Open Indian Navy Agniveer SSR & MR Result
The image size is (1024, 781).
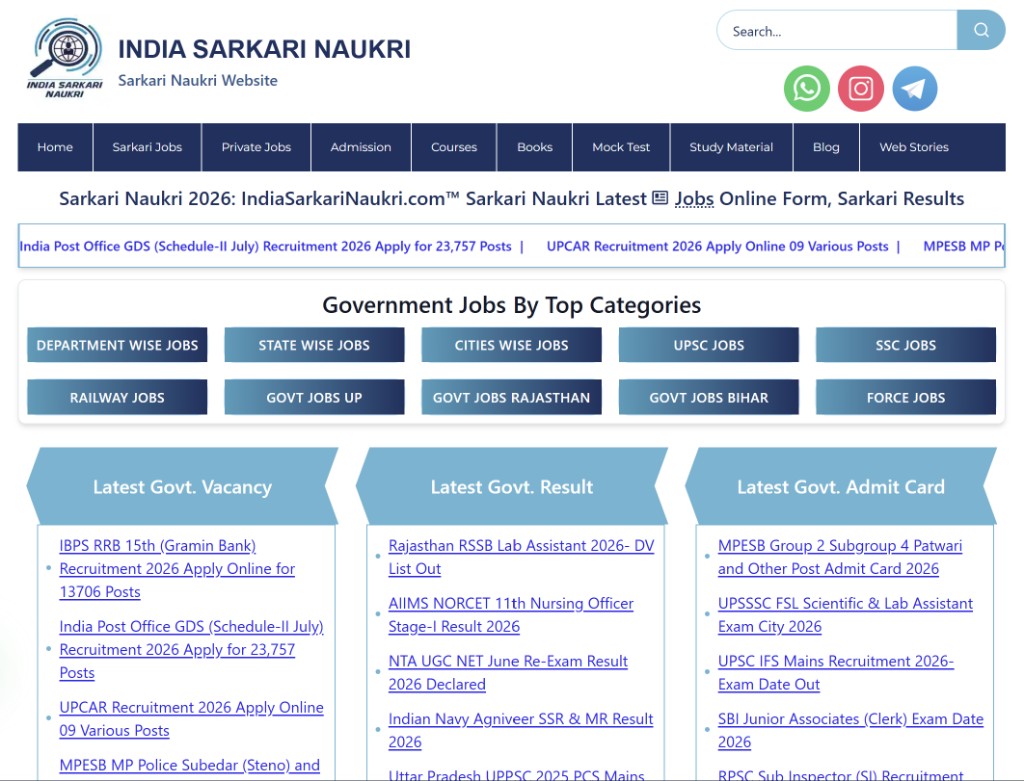(520, 730)
